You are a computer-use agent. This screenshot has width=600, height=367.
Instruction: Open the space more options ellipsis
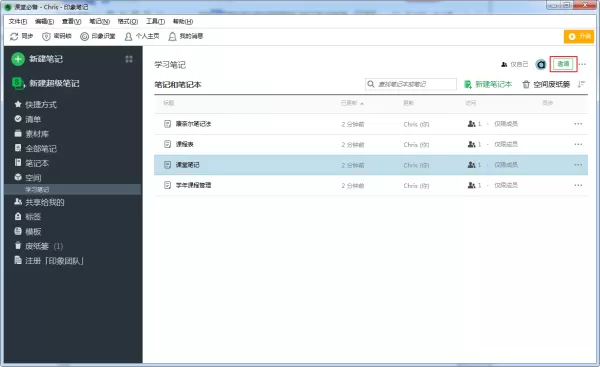point(582,64)
